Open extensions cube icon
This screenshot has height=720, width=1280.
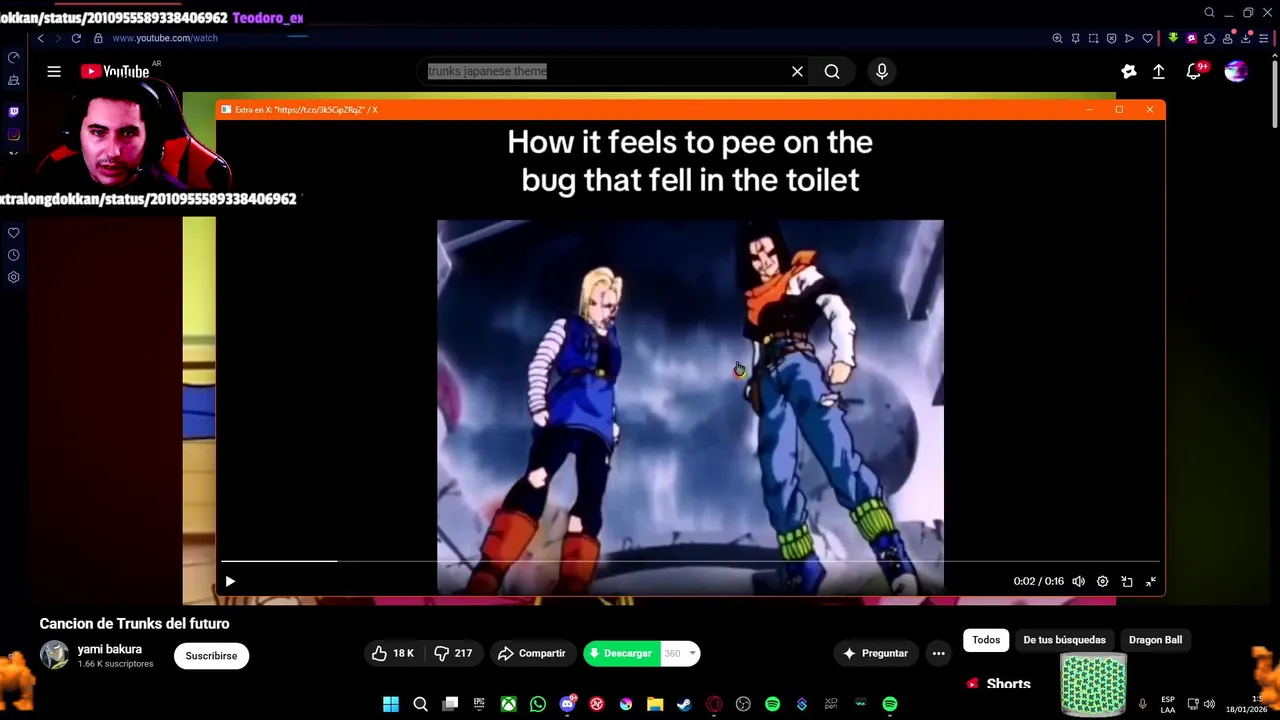[1209, 38]
